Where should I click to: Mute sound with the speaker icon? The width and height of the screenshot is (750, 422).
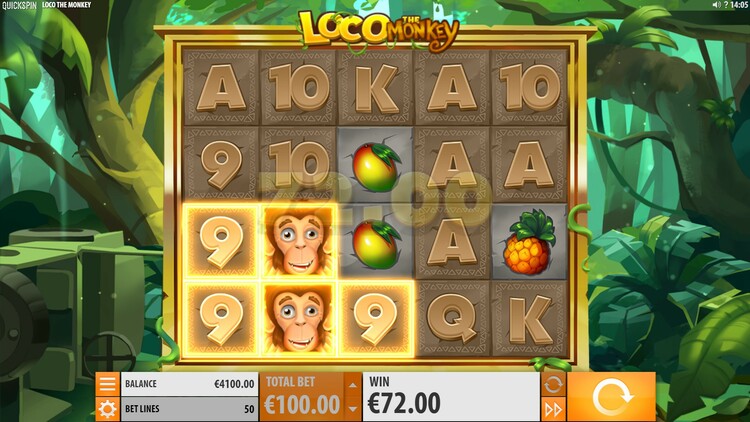[716, 5]
